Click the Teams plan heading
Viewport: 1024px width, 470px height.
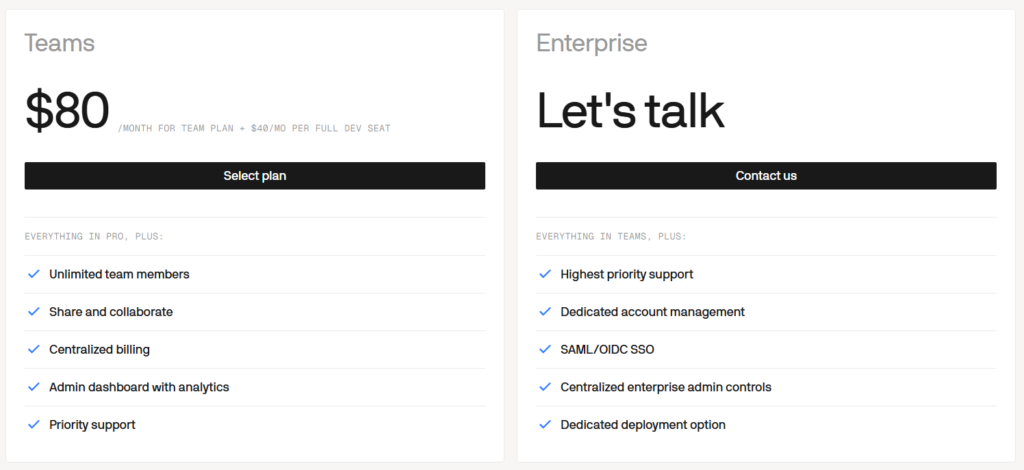click(59, 43)
